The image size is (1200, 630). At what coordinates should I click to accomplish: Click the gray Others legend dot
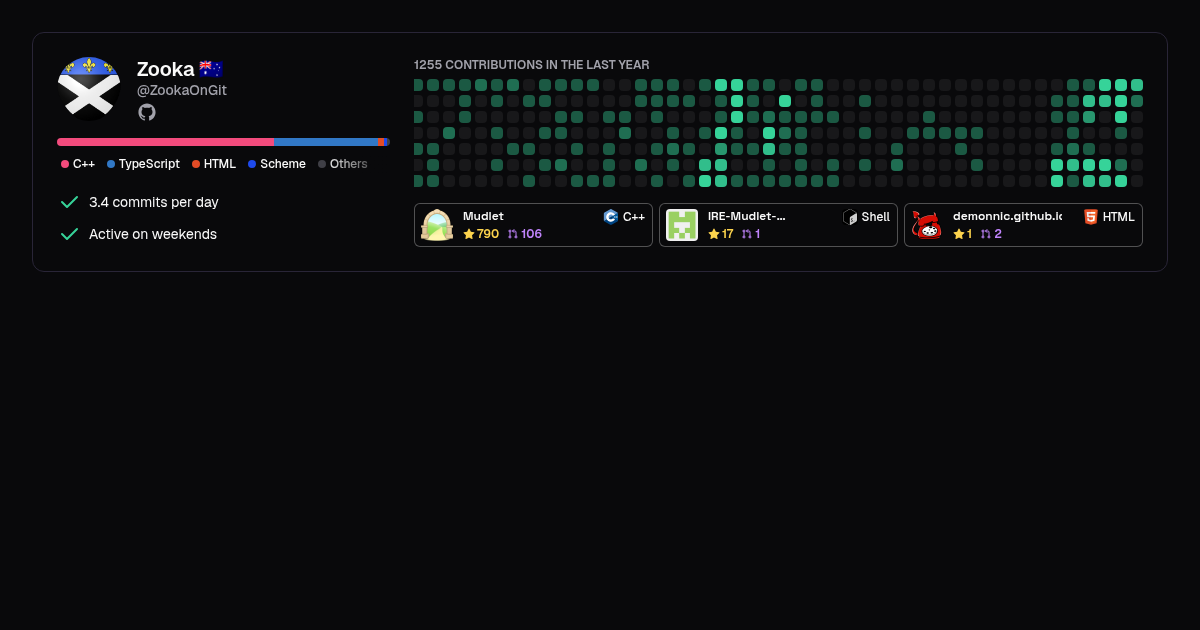point(322,164)
